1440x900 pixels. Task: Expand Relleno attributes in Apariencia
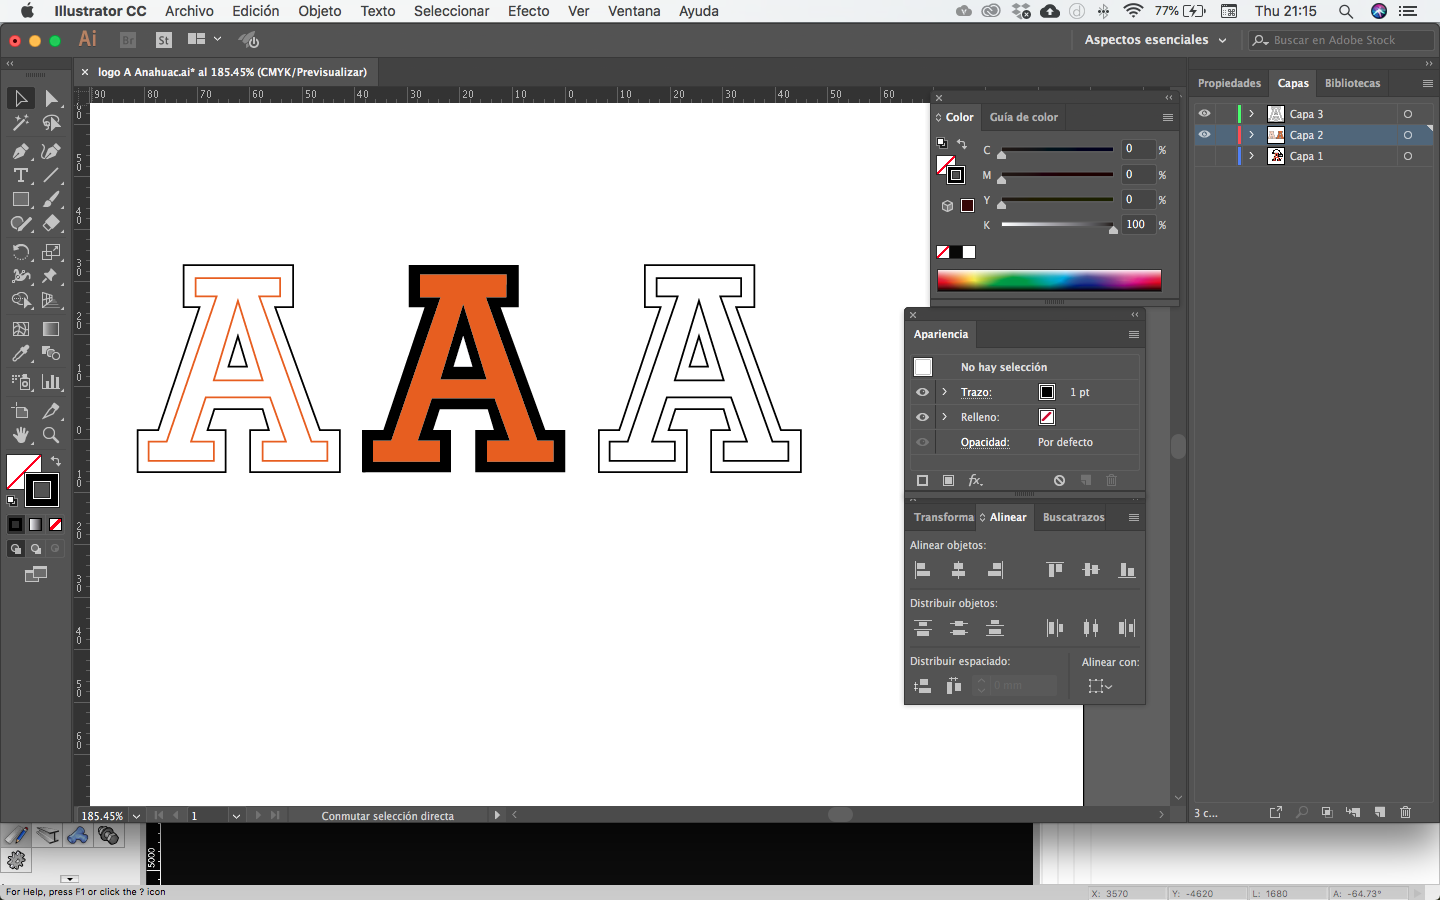point(944,417)
